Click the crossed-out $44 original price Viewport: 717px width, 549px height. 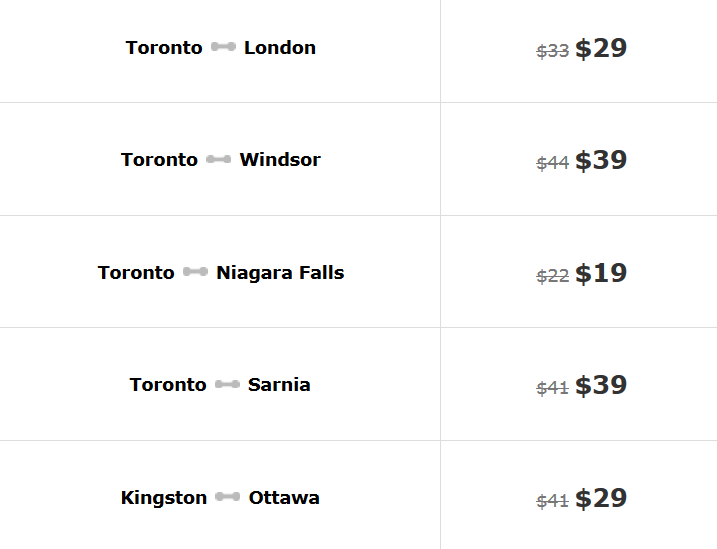(x=553, y=163)
